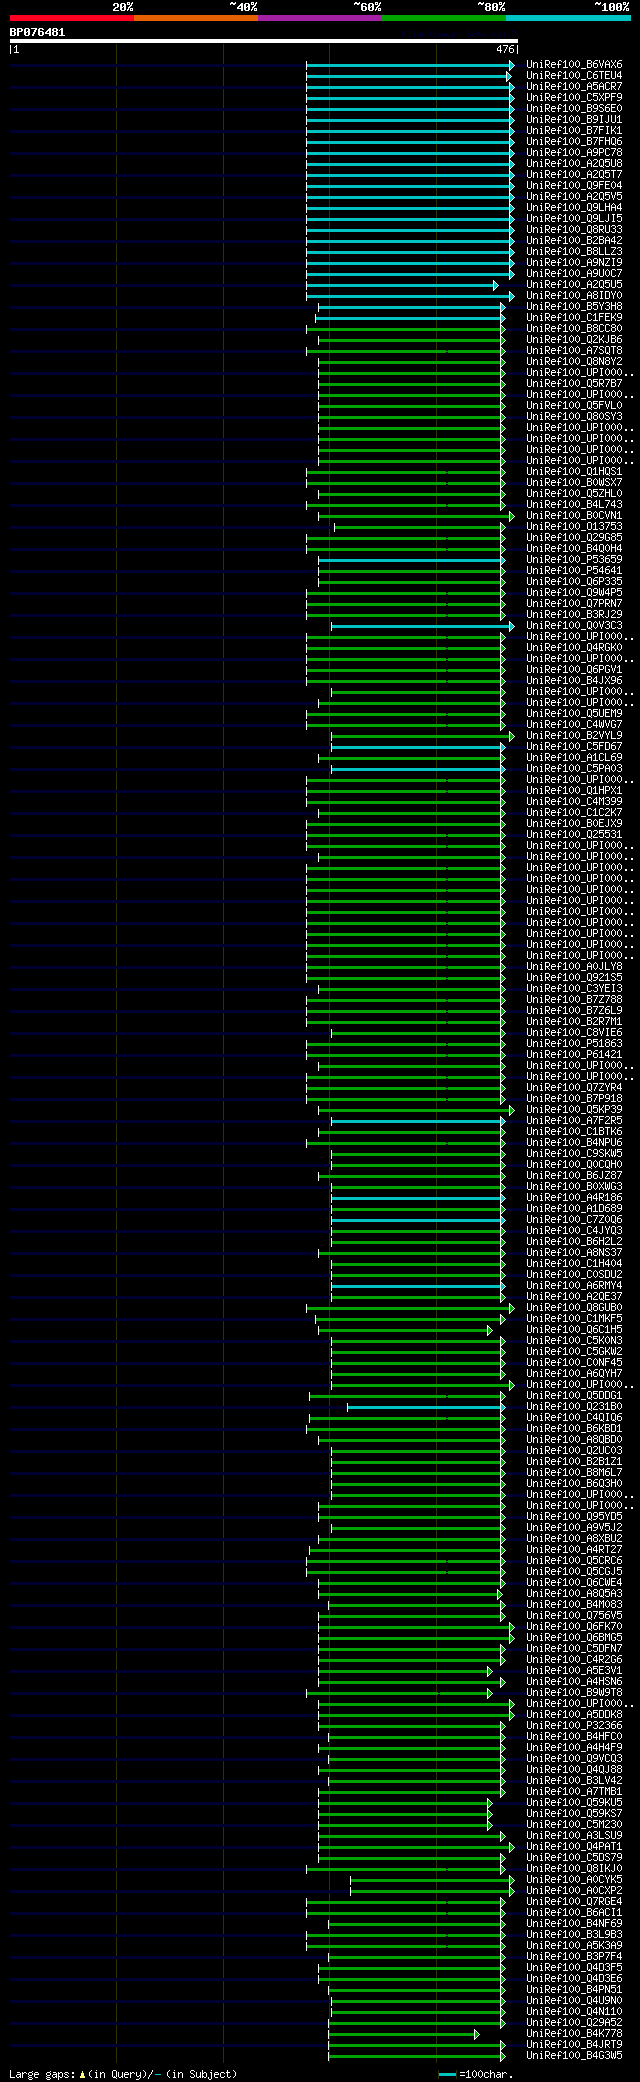This screenshot has width=640, height=2082.
Task: Click cyan alignment bar for UniRef100_A4R186
Action: [418, 1198]
